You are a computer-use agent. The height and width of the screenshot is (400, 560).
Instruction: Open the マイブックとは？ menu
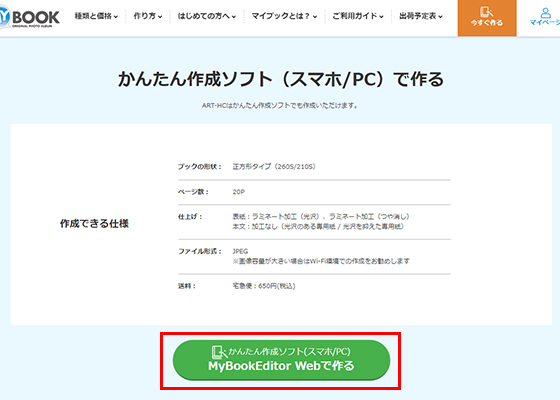284,16
